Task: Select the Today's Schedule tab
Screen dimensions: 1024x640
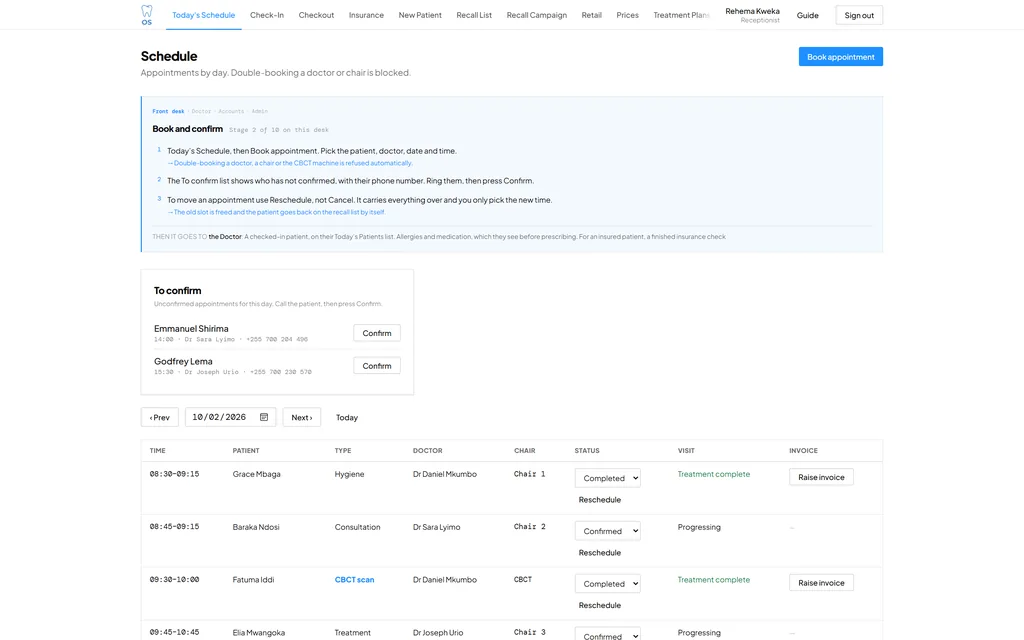Action: tap(204, 15)
